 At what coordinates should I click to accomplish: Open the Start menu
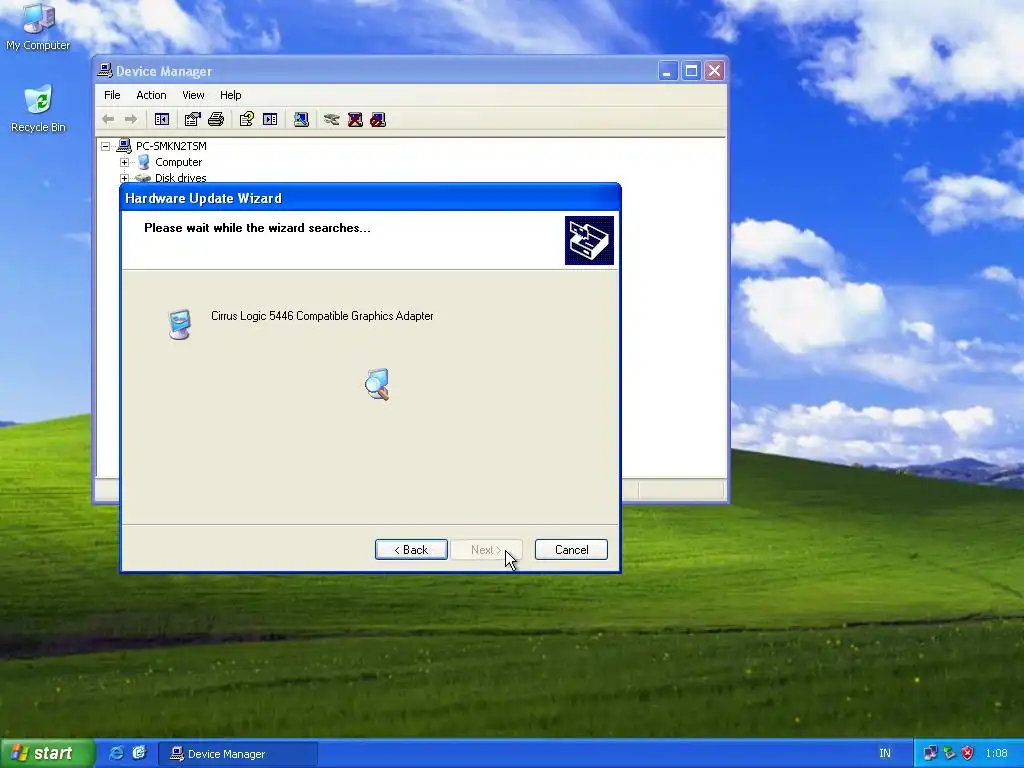click(x=47, y=754)
